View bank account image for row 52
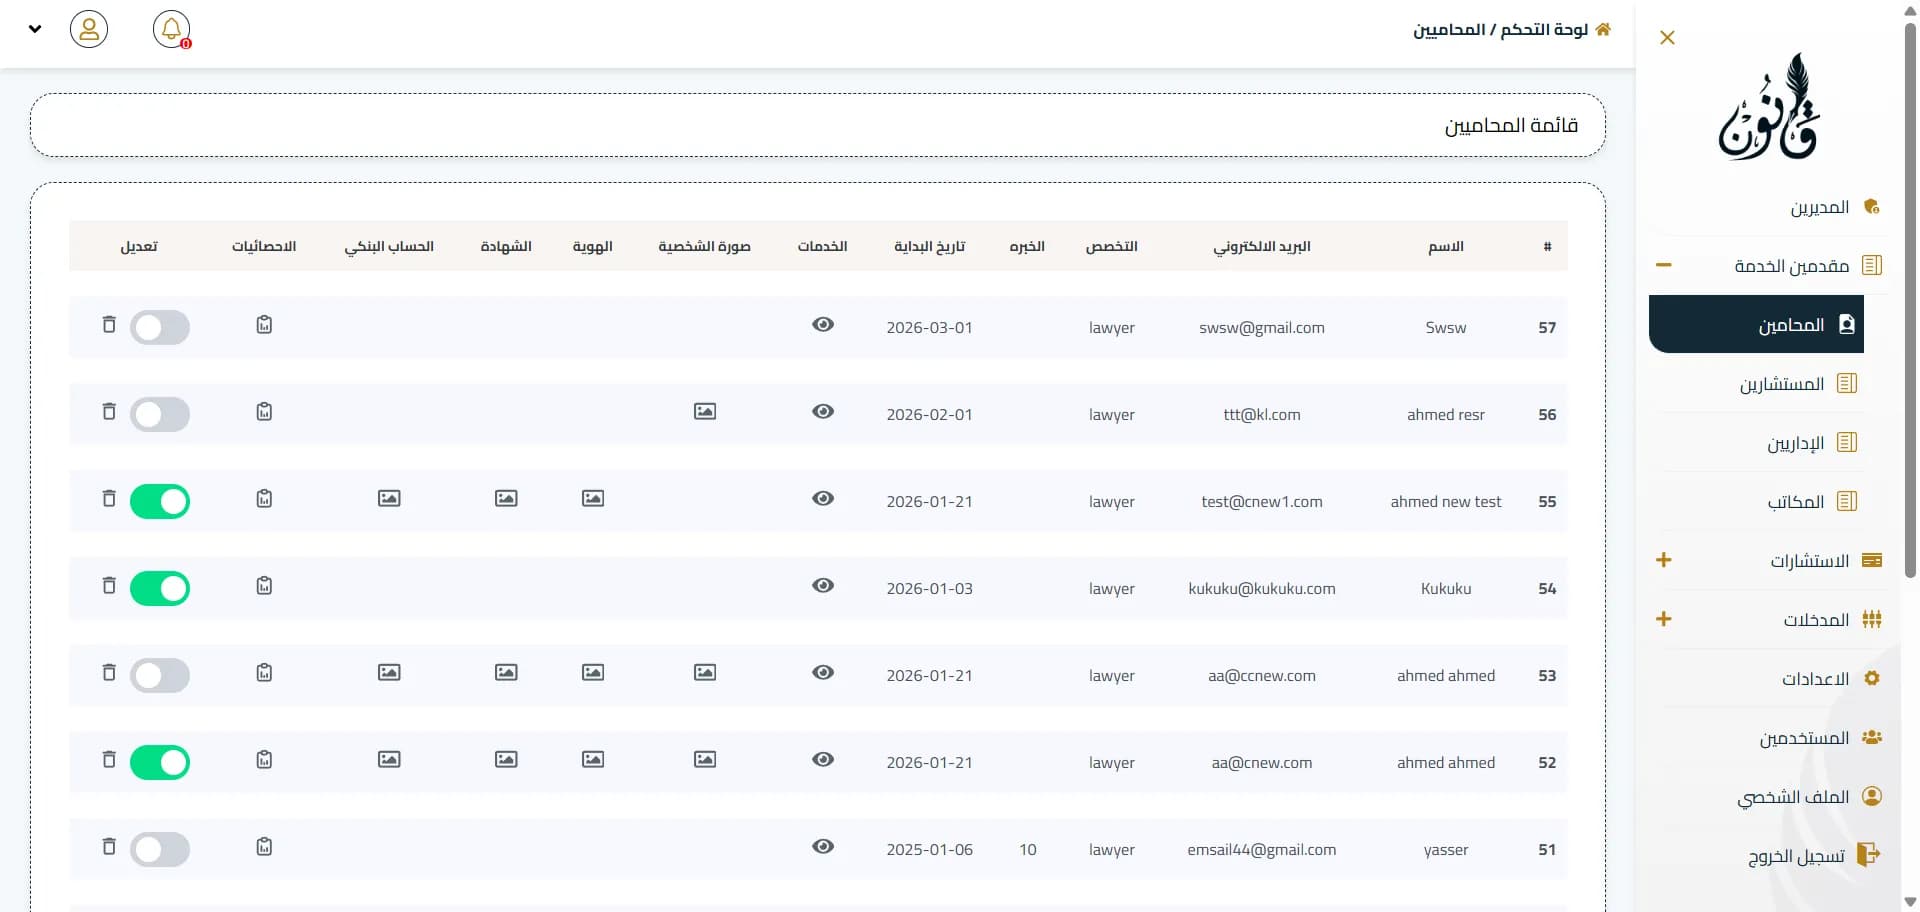This screenshot has height=912, width=1920. pyautogui.click(x=389, y=759)
